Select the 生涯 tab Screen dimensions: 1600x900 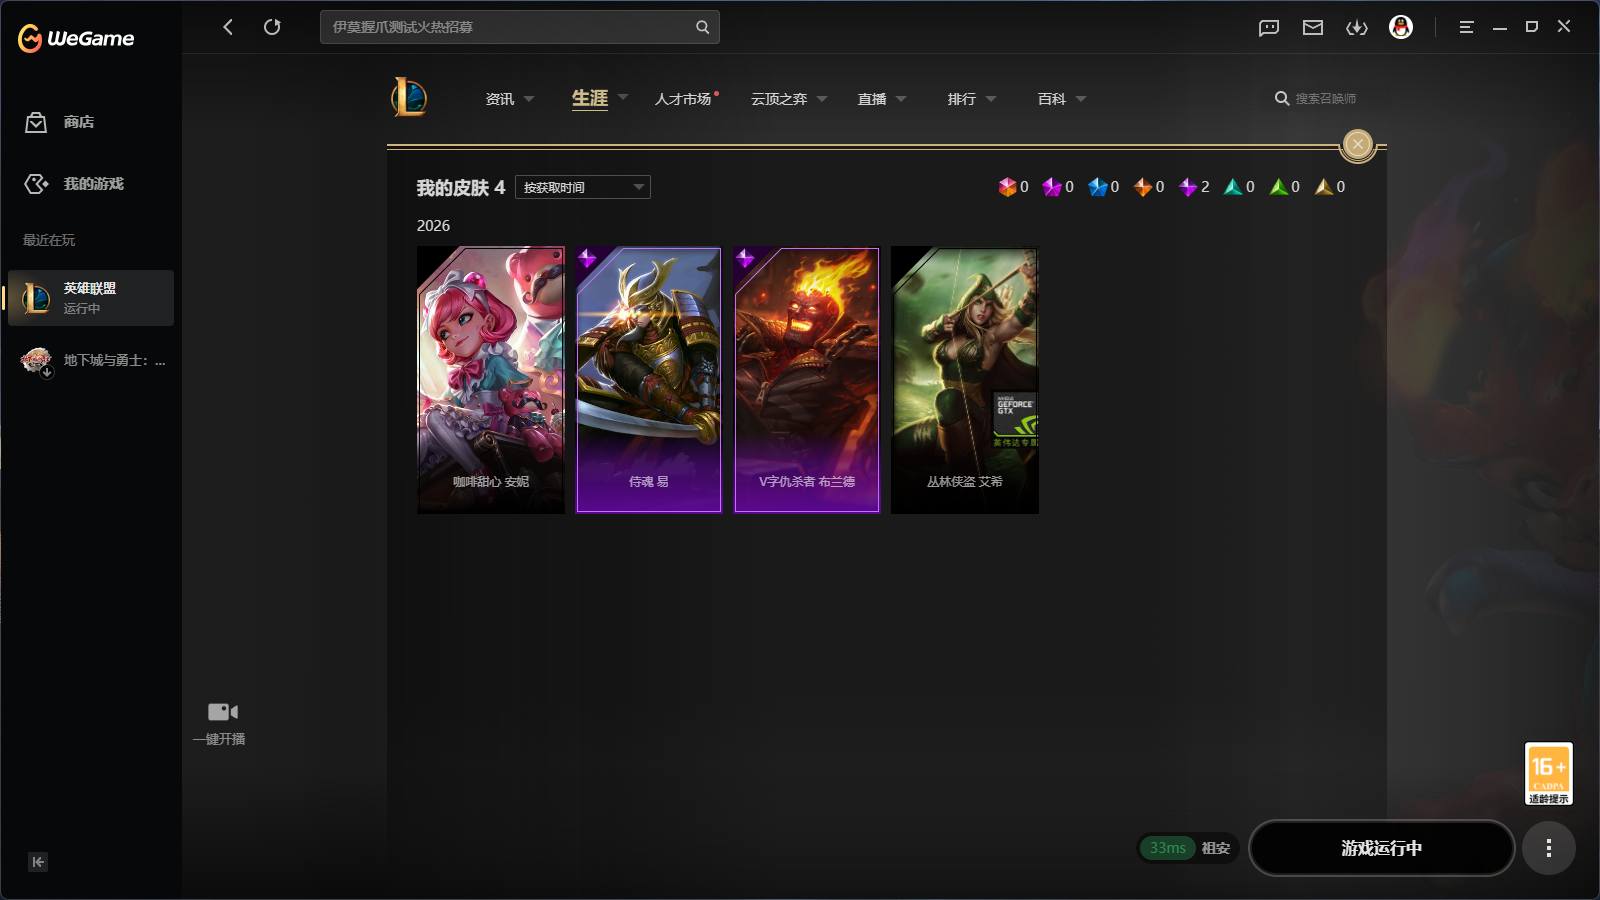pyautogui.click(x=590, y=98)
